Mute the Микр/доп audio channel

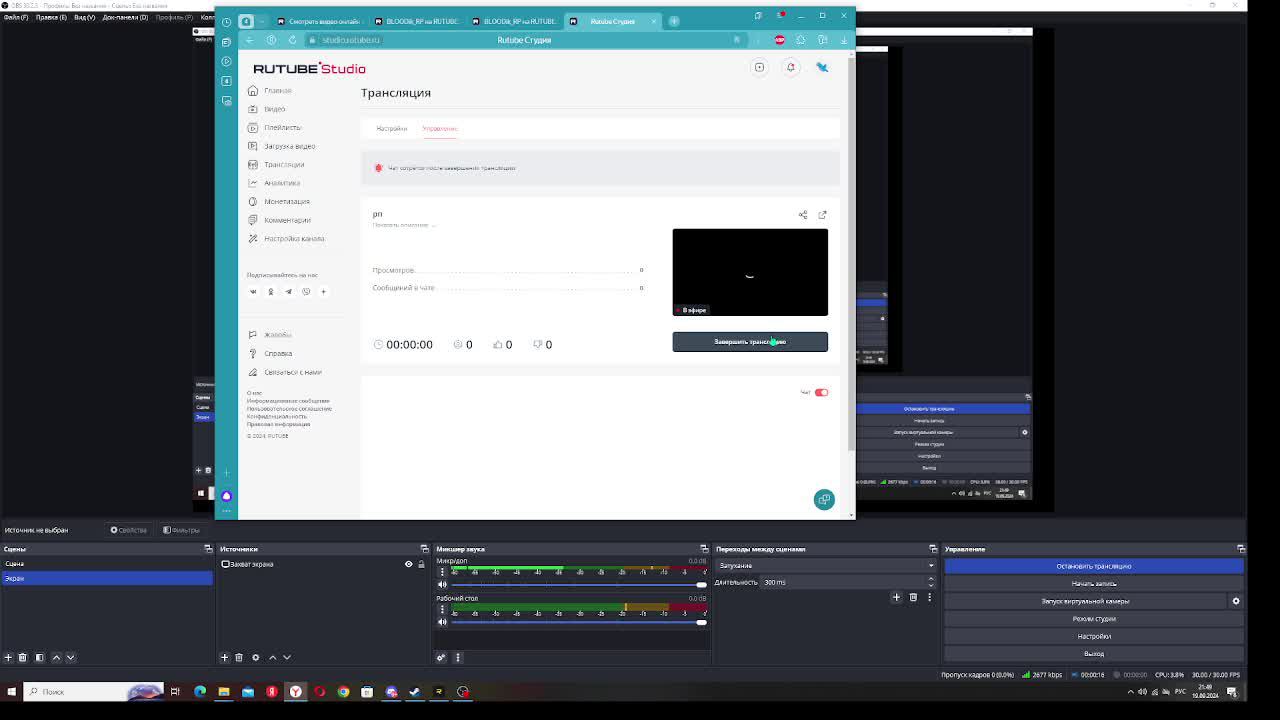point(442,584)
